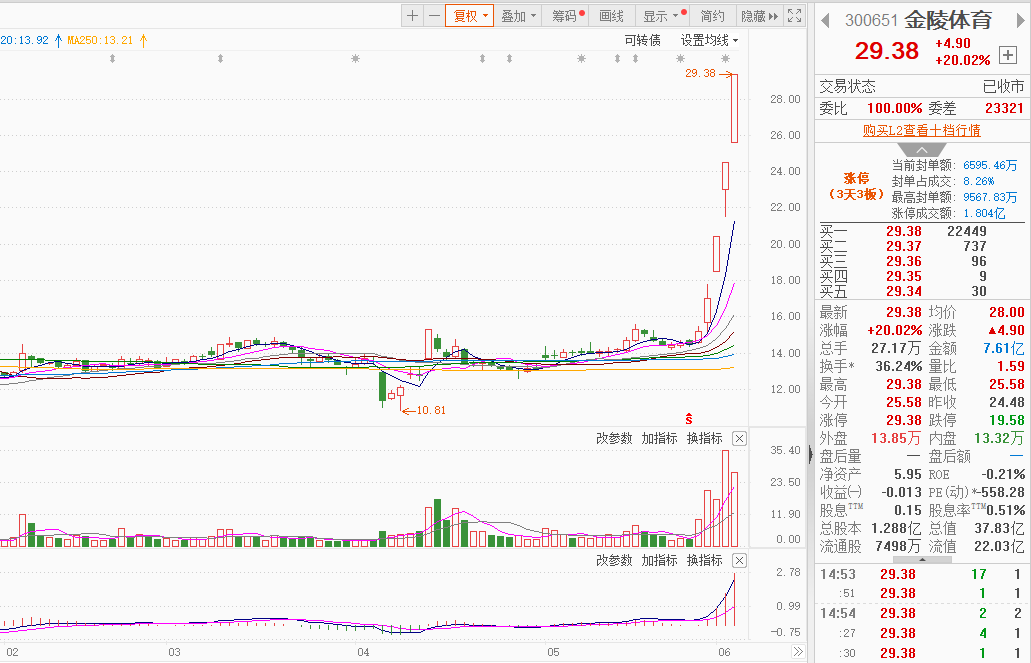The width and height of the screenshot is (1031, 663).
Task: Open the 显示 display options dropdown
Action: coord(660,16)
